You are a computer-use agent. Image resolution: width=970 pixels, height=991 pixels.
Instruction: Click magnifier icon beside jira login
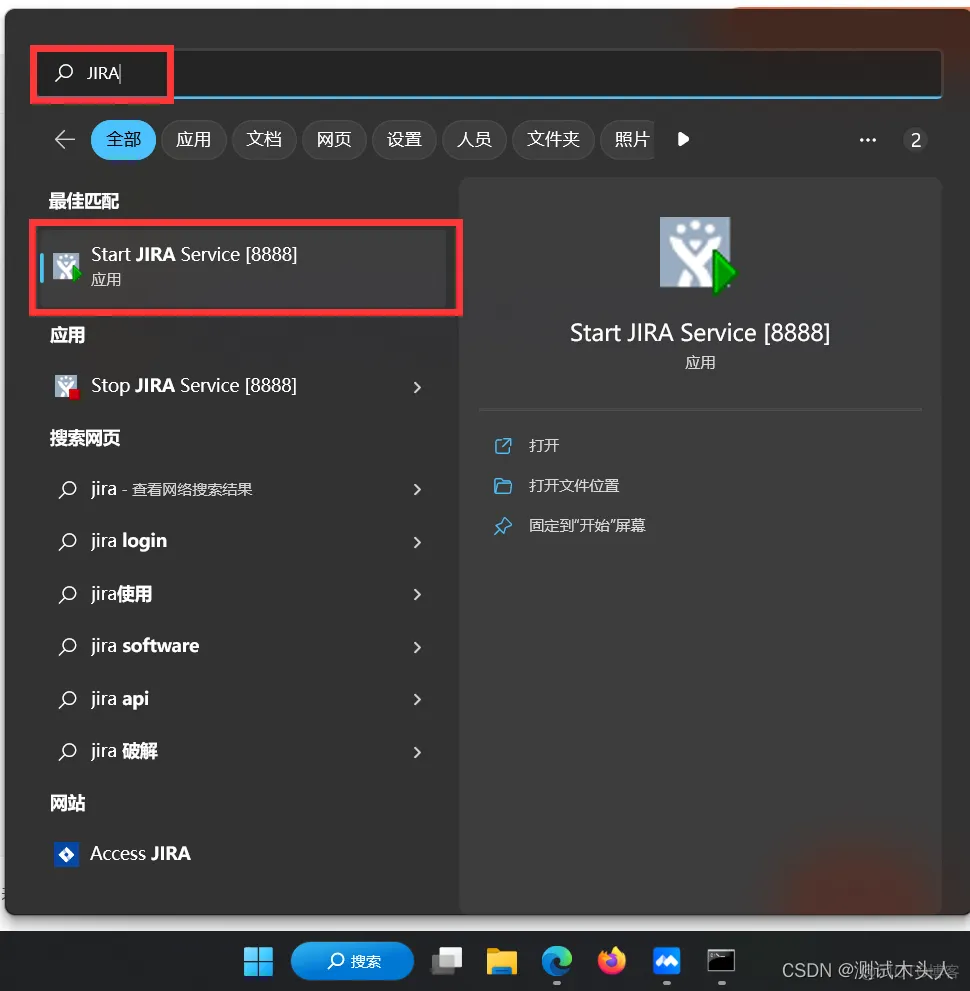point(67,542)
